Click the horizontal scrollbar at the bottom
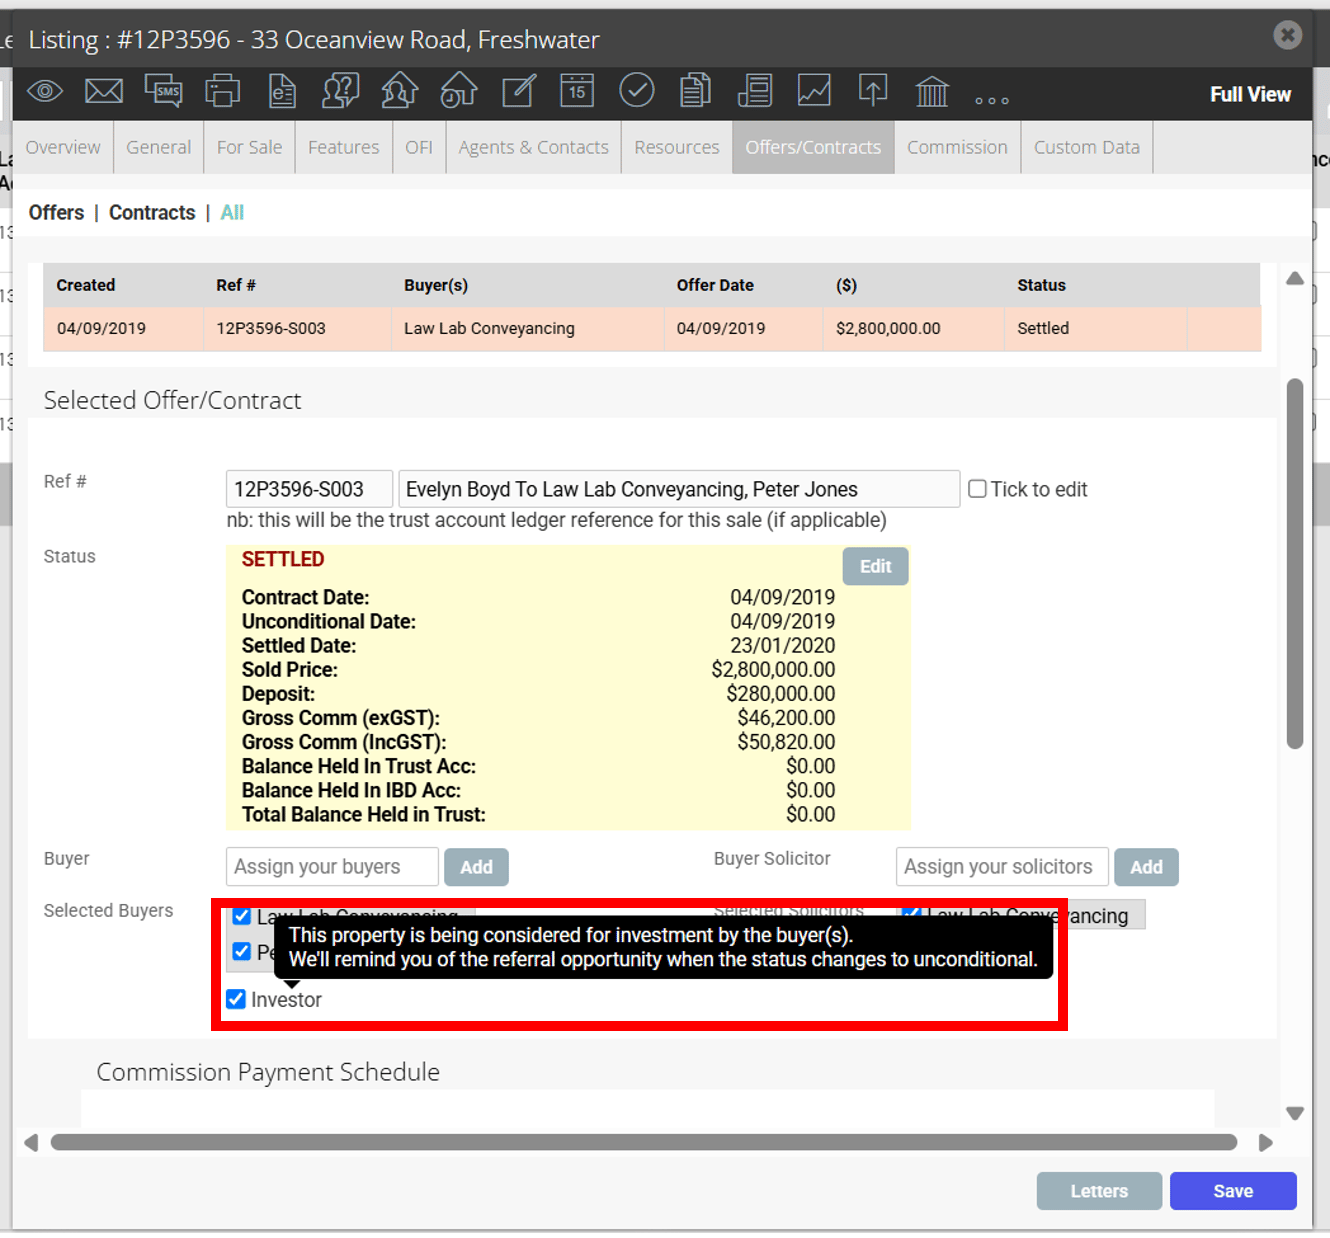The width and height of the screenshot is (1330, 1238). (644, 1142)
